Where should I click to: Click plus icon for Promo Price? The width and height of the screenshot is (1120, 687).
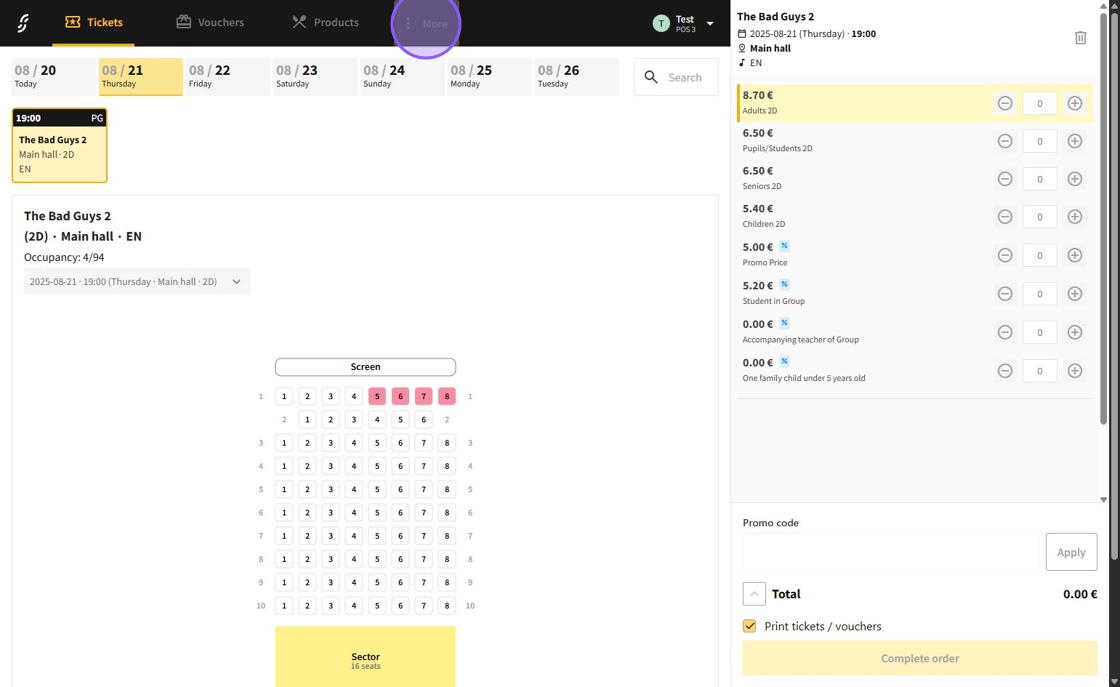[1075, 255]
